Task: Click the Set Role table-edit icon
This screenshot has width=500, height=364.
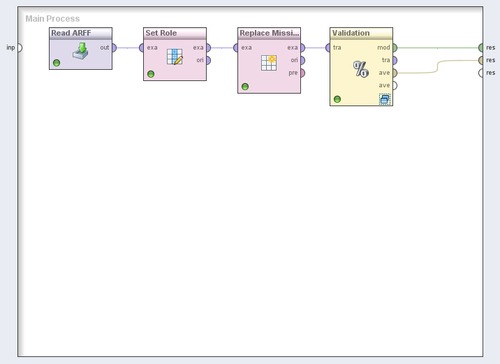Action: [x=175, y=57]
